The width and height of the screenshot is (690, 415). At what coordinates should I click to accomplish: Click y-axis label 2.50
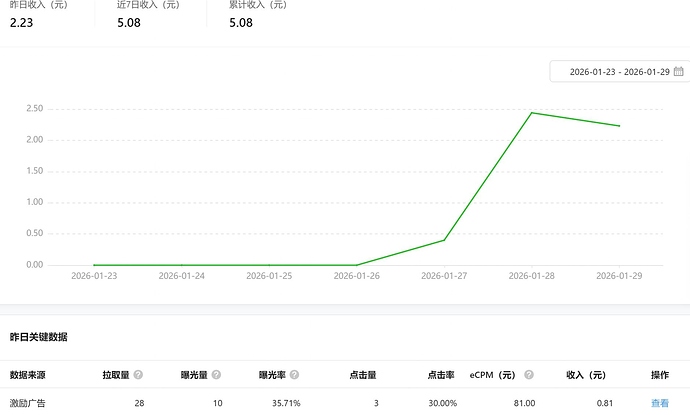pyautogui.click(x=35, y=108)
